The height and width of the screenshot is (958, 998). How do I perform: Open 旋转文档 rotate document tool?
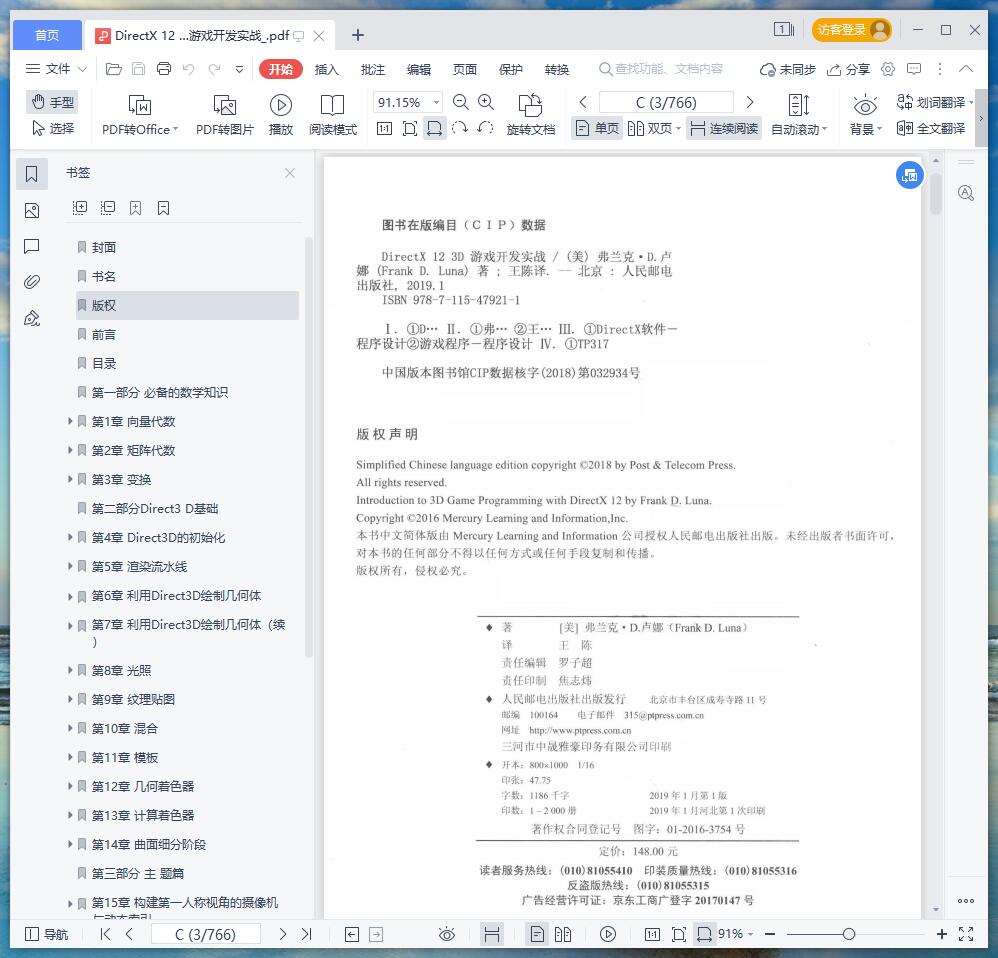pyautogui.click(x=531, y=115)
